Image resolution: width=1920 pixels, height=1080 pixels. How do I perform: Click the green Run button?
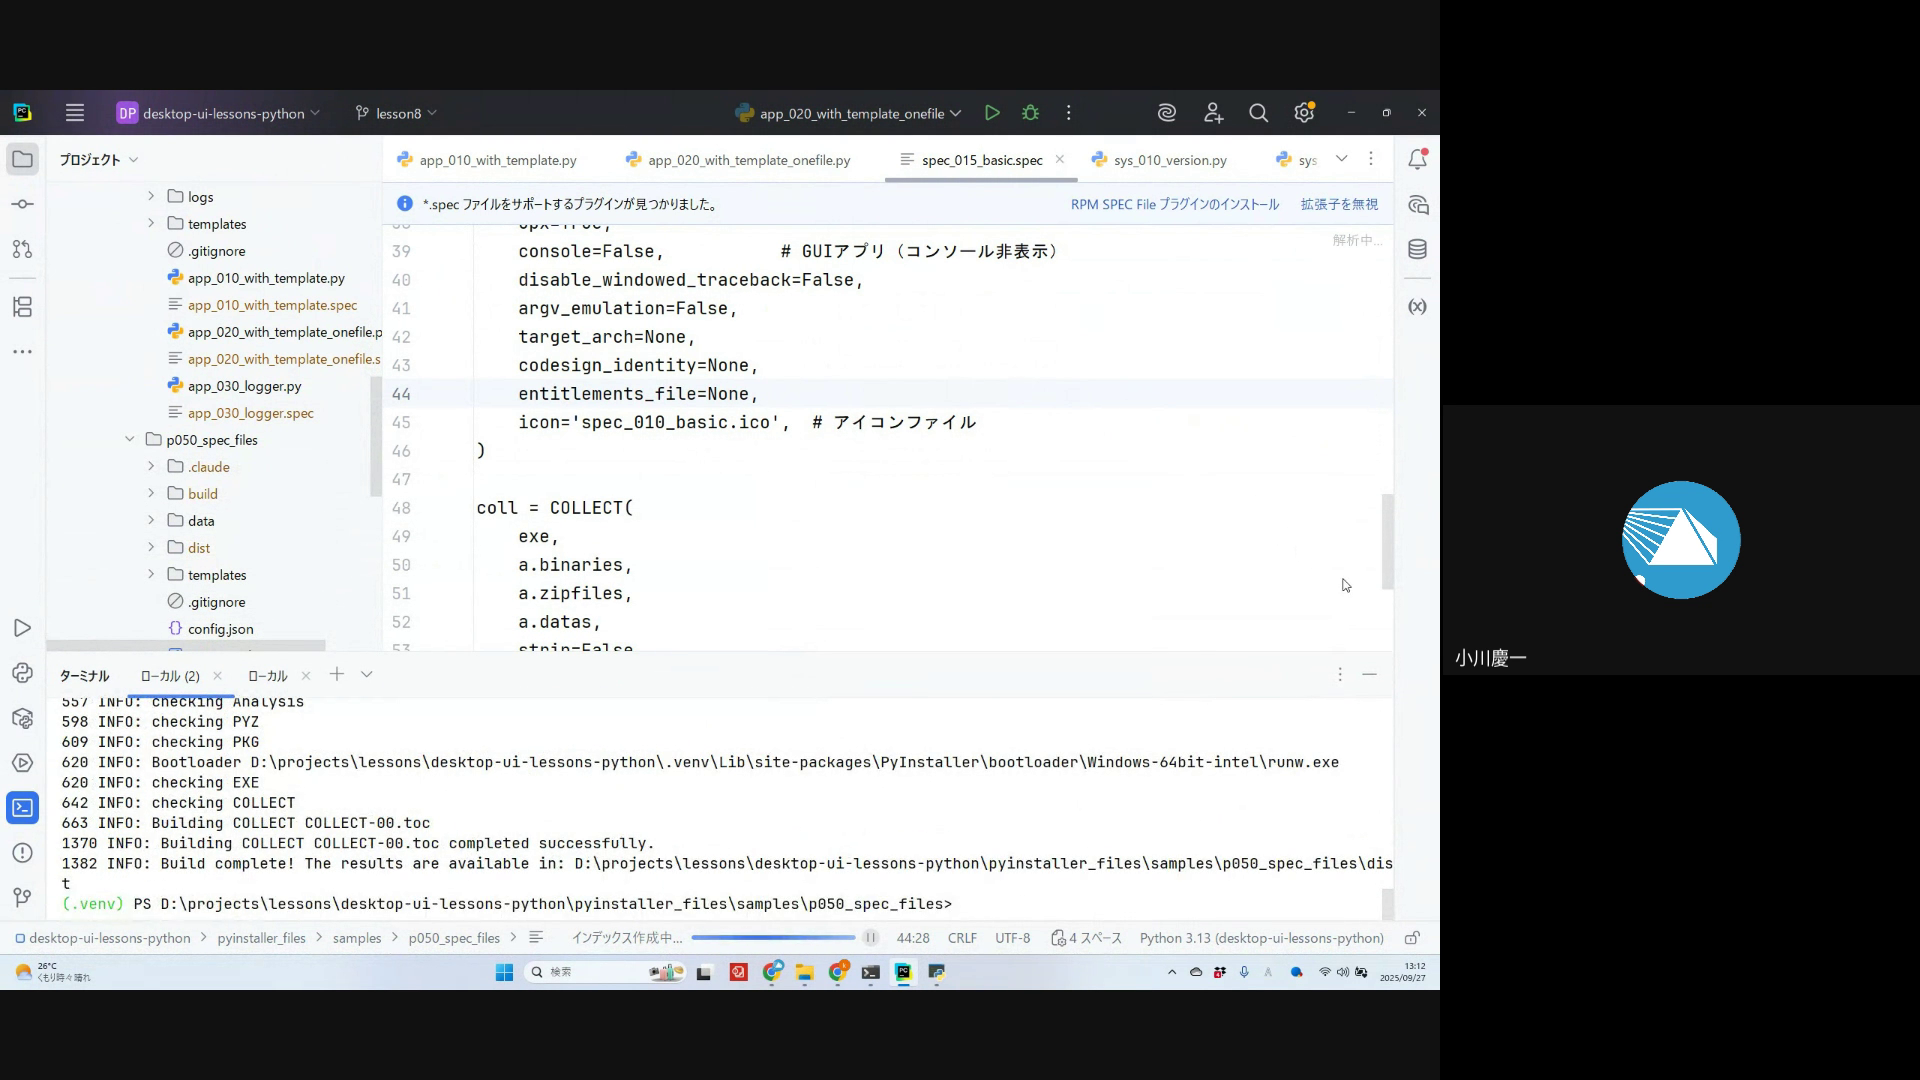[x=991, y=113]
